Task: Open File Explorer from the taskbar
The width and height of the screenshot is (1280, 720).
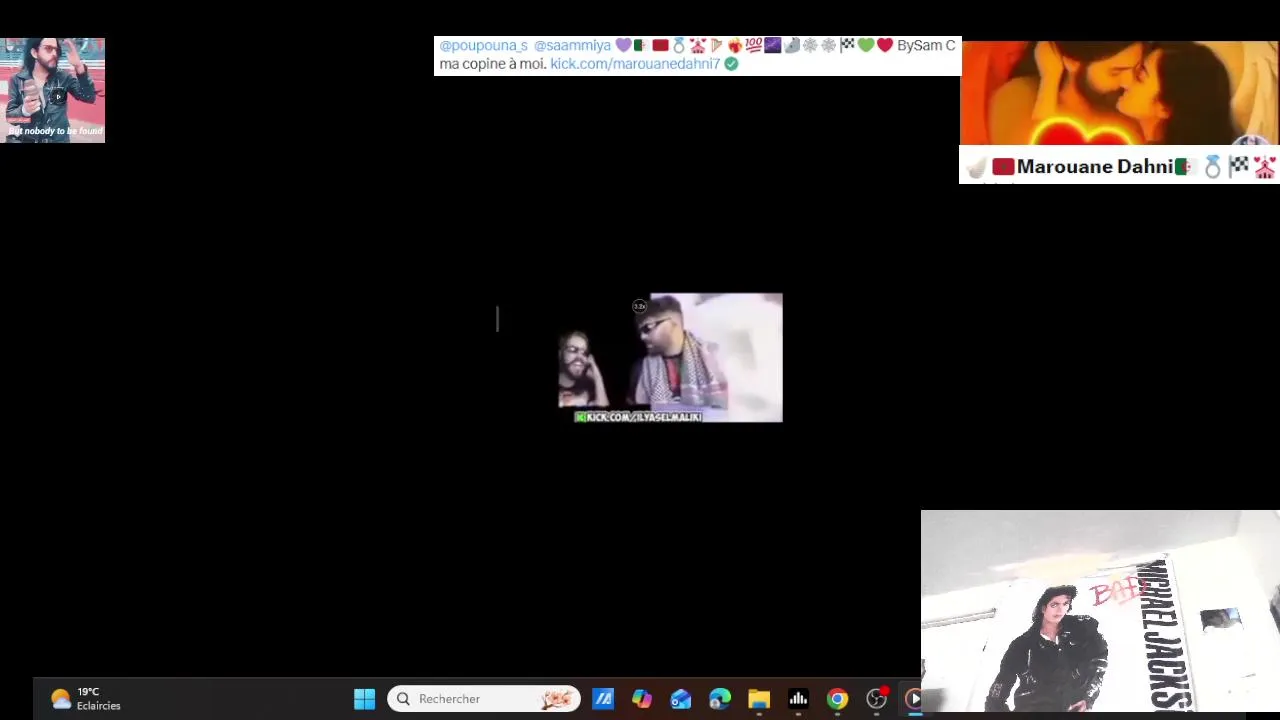Action: pos(759,699)
